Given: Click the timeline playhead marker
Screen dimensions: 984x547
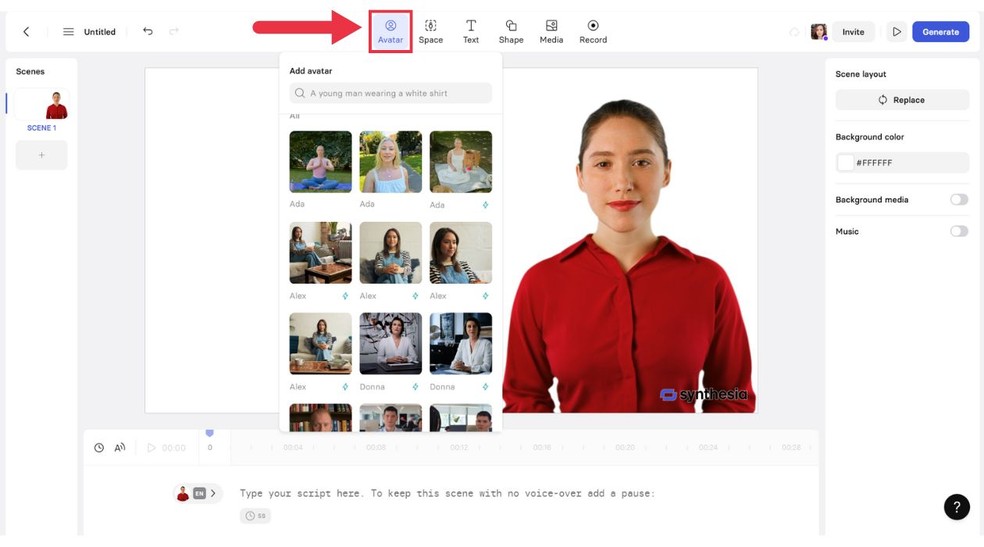Looking at the screenshot, I should pos(210,433).
